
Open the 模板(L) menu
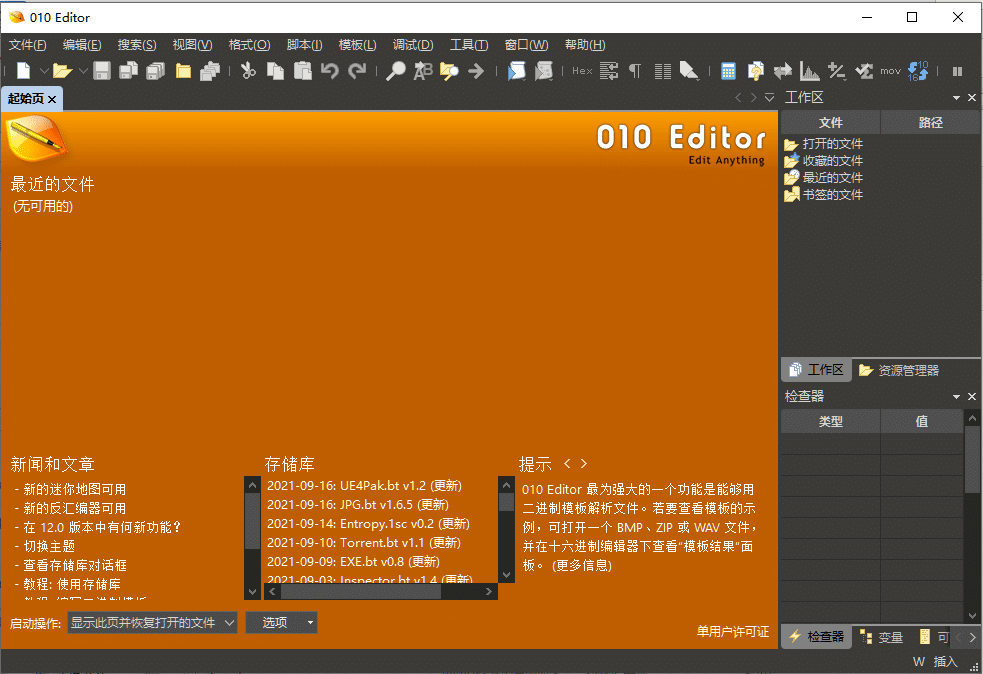coord(357,45)
